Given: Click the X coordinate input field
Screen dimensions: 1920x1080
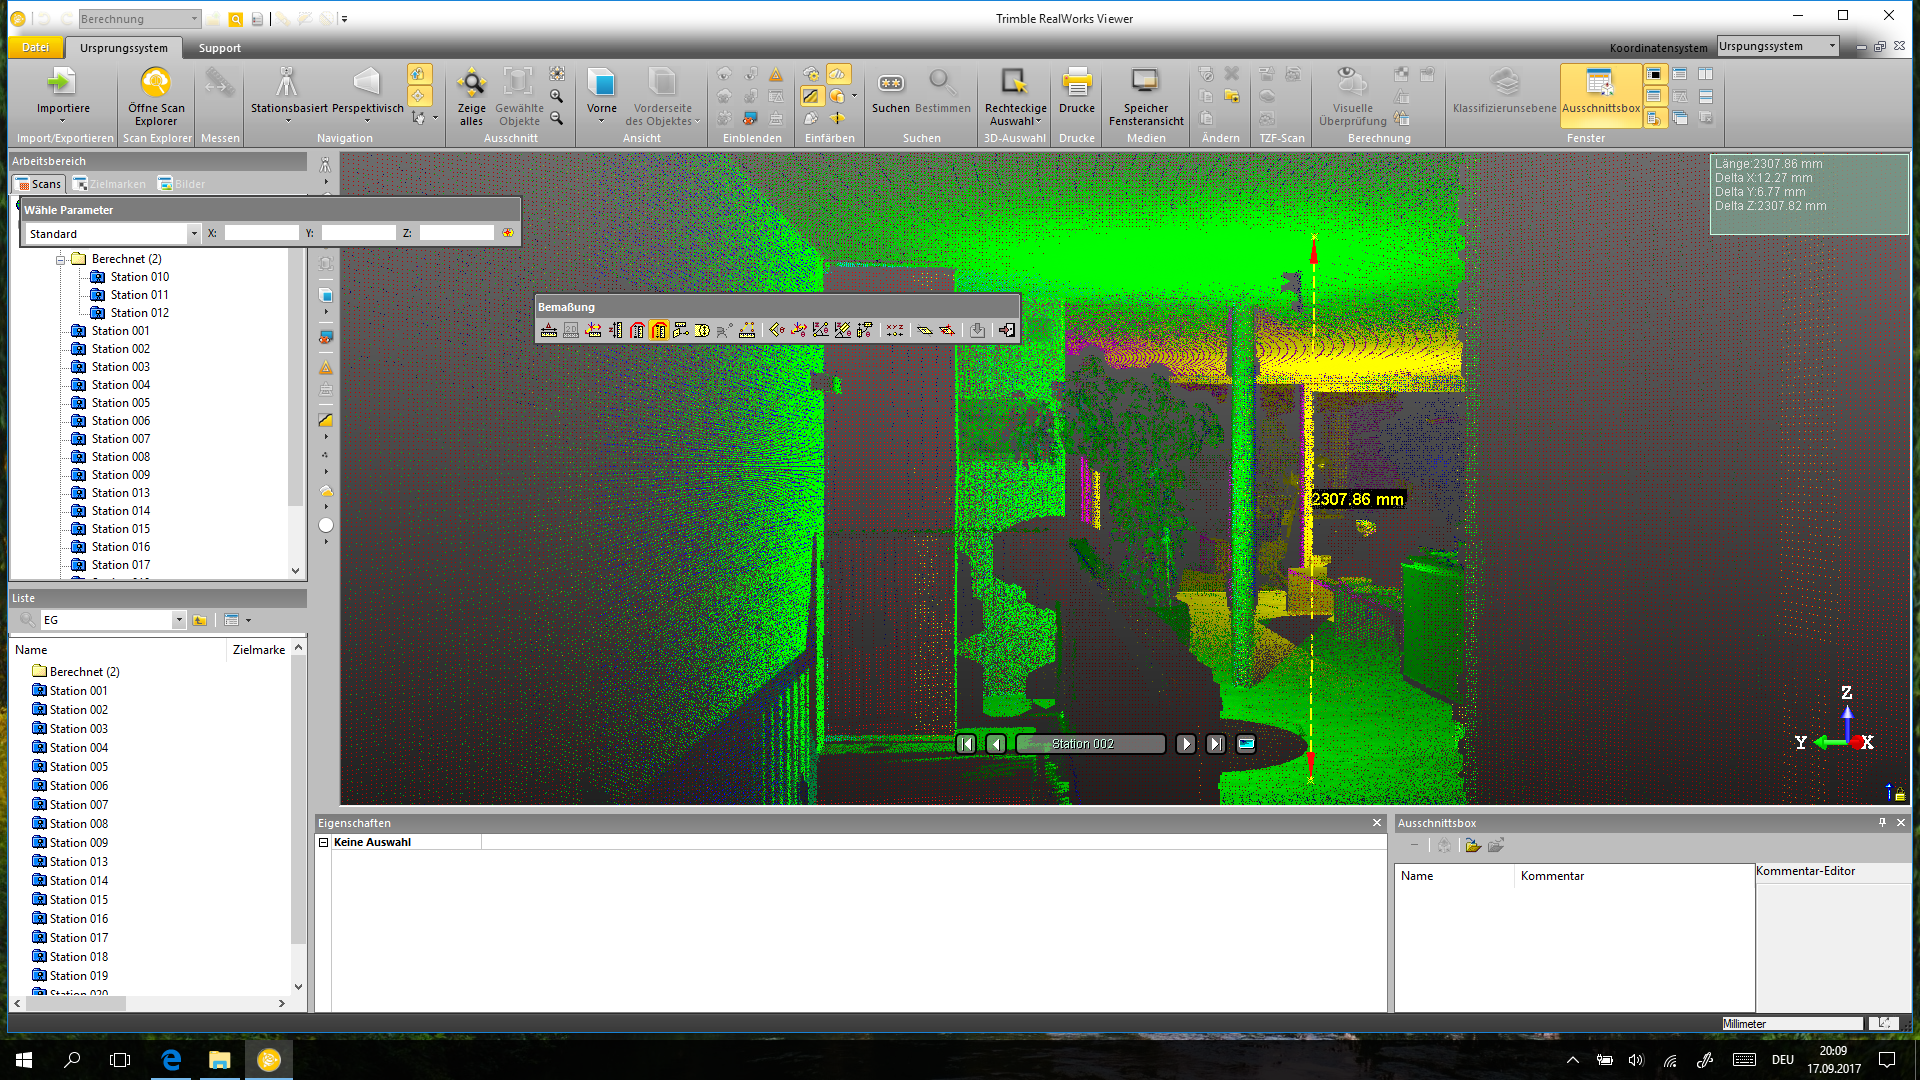Looking at the screenshot, I should [261, 233].
